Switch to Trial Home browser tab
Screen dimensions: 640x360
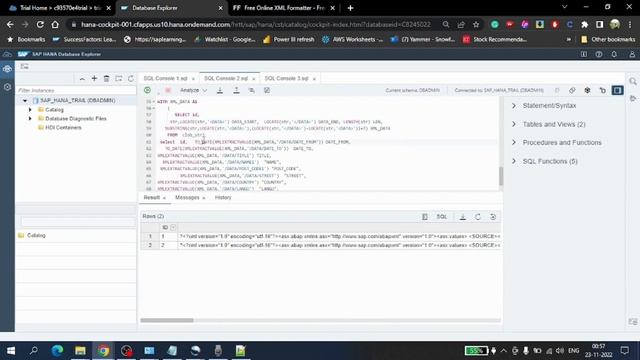click(60, 8)
